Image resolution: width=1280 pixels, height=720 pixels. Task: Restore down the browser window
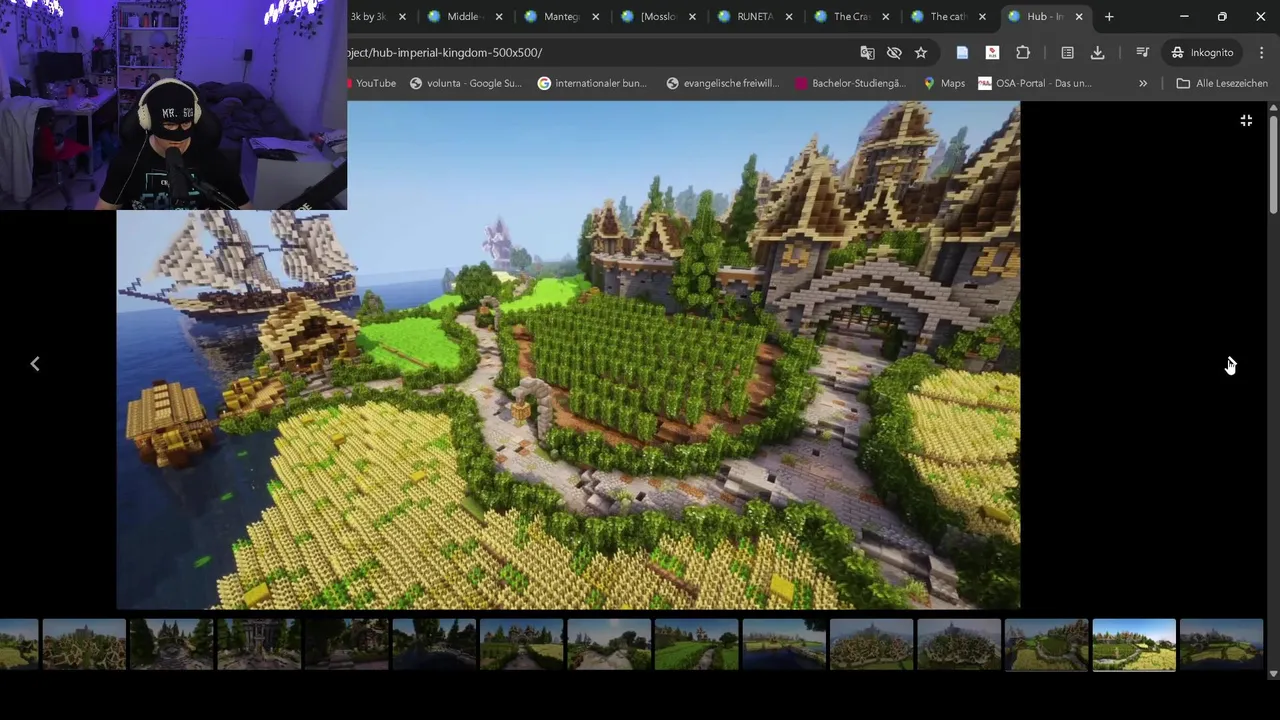(x=1222, y=16)
